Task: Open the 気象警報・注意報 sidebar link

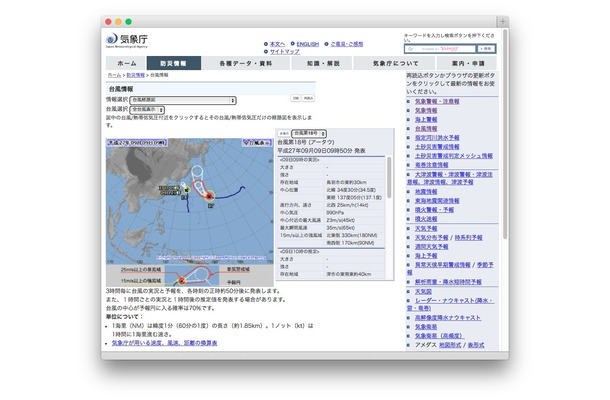Action: coord(437,101)
